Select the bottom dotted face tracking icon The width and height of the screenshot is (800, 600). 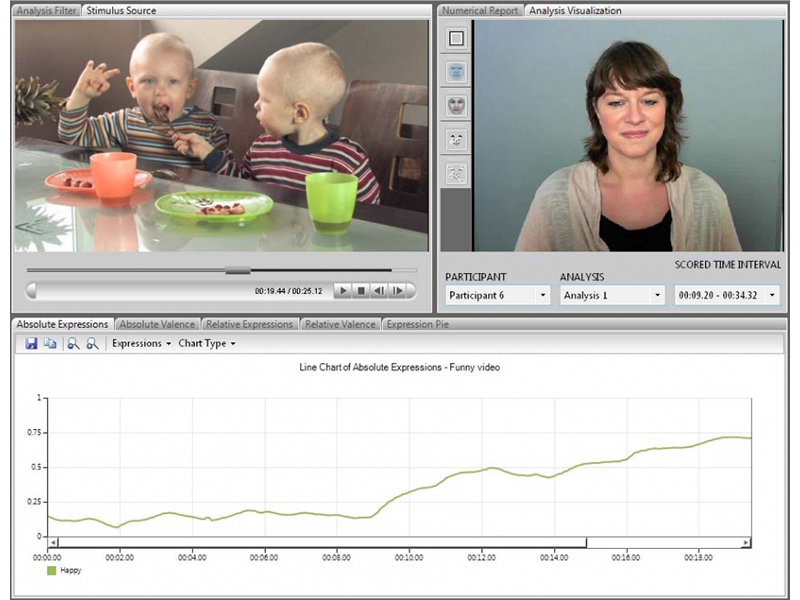click(x=456, y=173)
